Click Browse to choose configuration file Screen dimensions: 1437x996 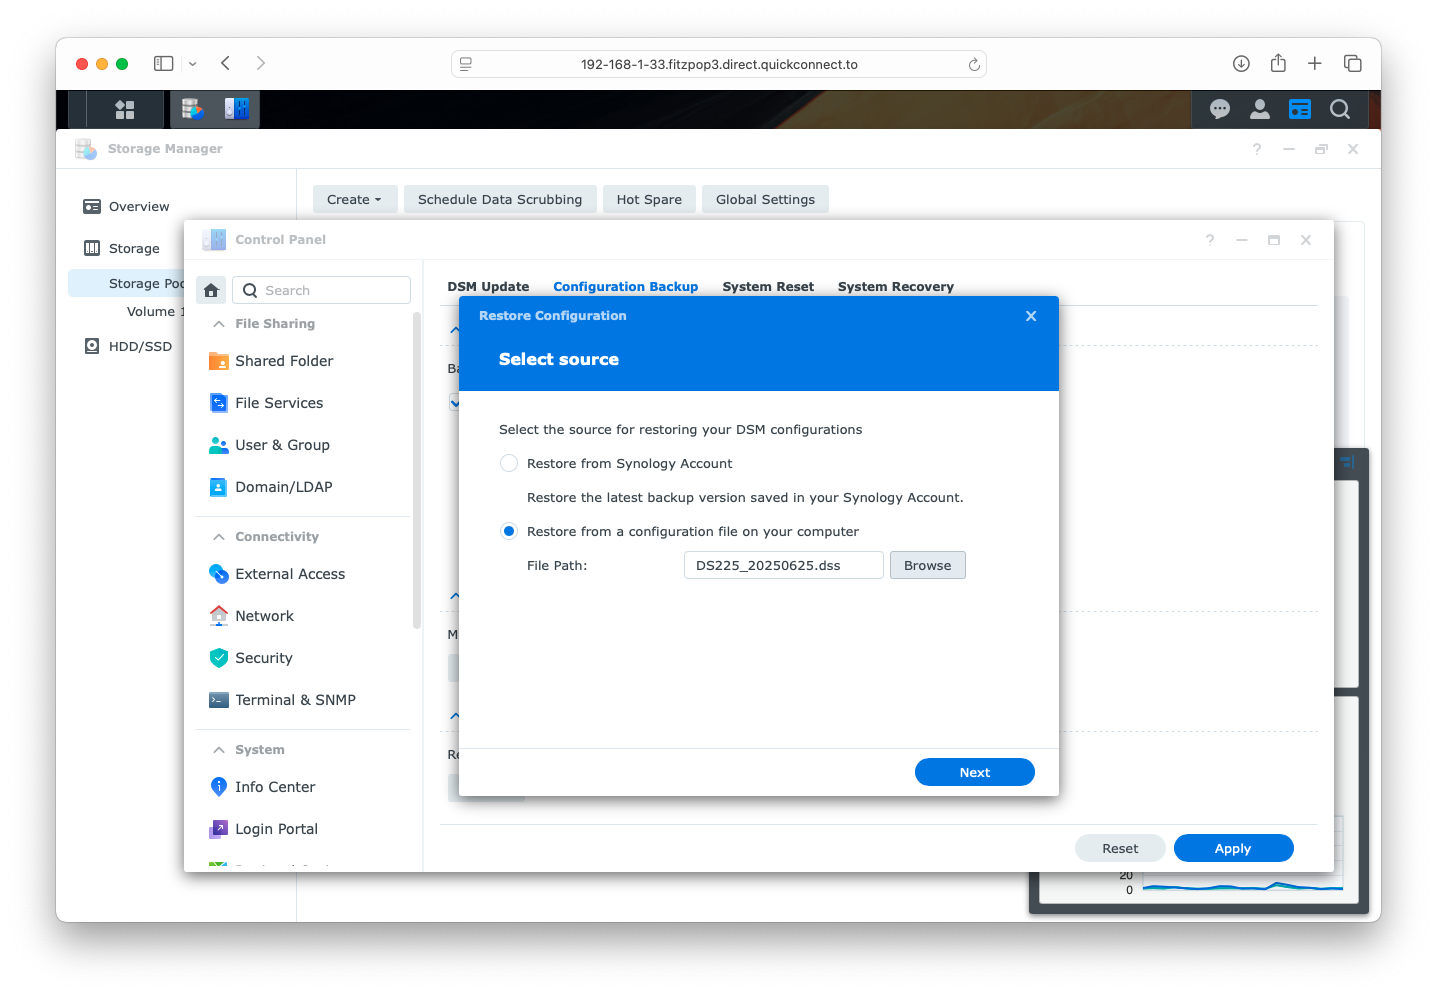click(x=928, y=565)
